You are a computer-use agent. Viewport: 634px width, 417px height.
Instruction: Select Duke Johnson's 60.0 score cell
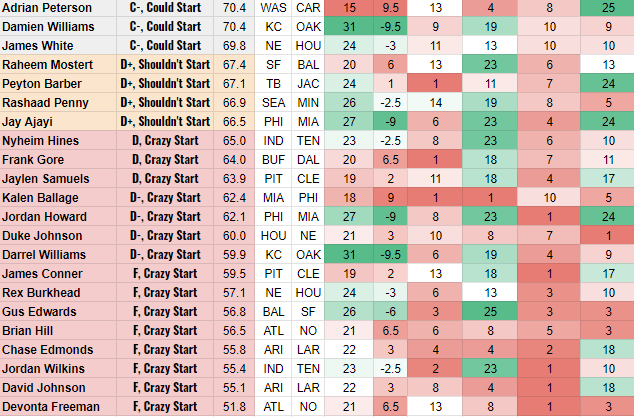pos(234,236)
